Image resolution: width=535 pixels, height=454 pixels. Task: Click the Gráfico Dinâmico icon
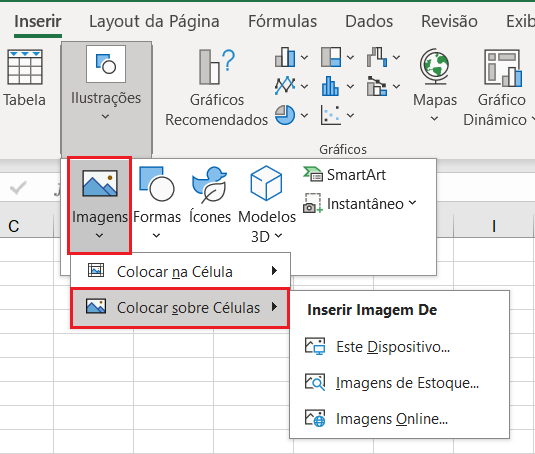click(x=503, y=68)
